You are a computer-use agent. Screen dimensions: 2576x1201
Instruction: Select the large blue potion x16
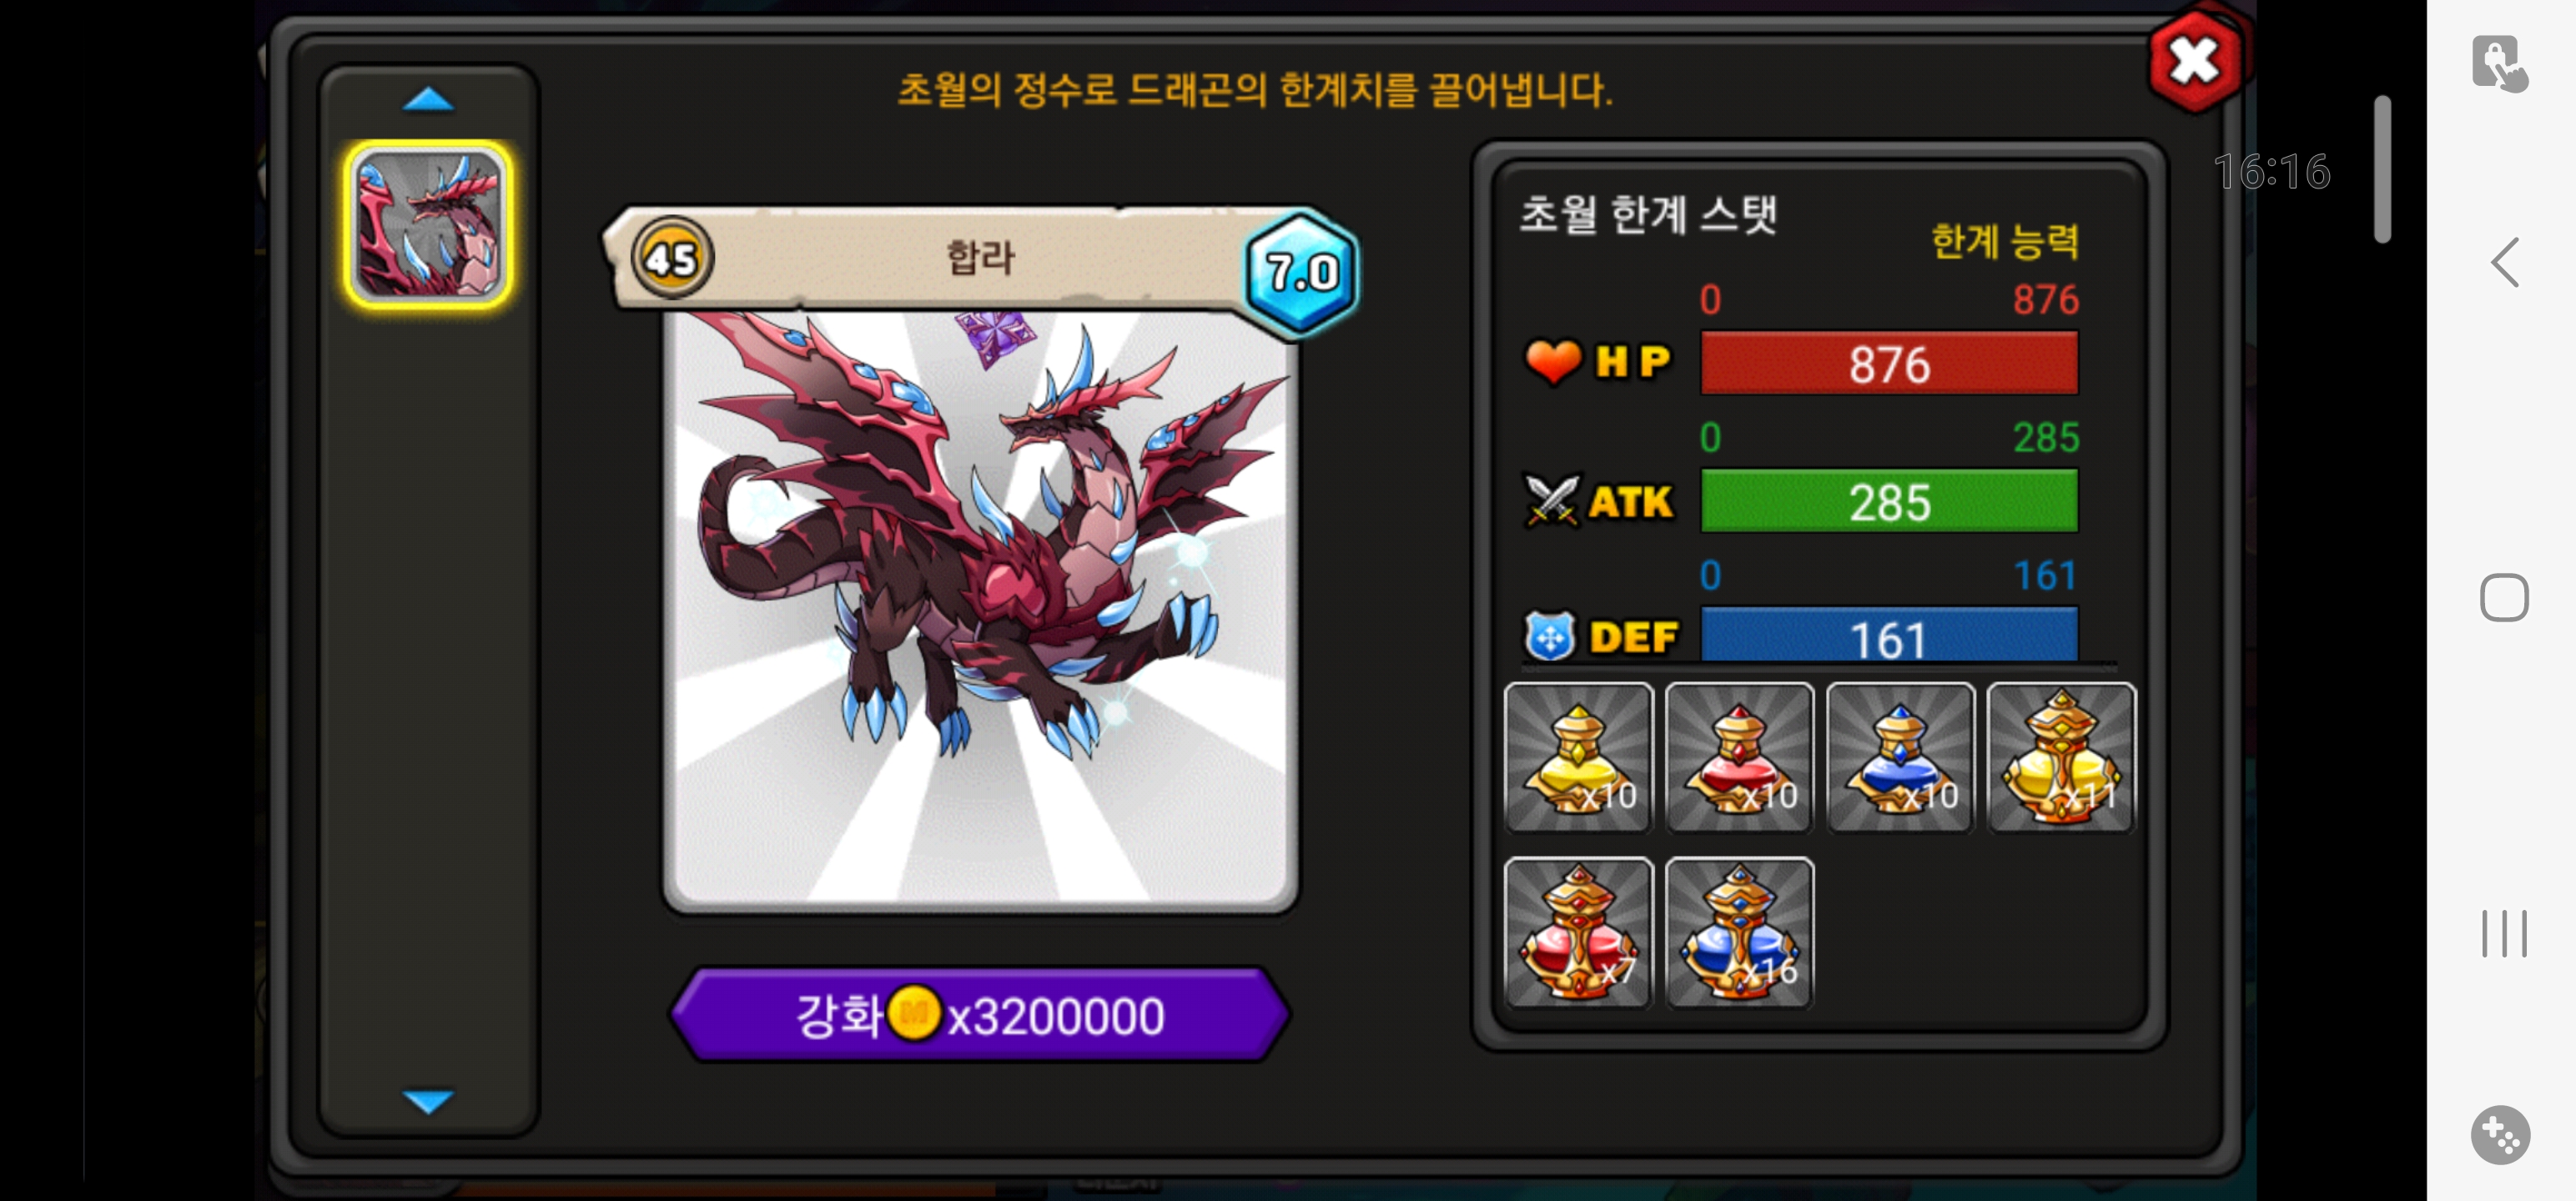(x=1739, y=932)
